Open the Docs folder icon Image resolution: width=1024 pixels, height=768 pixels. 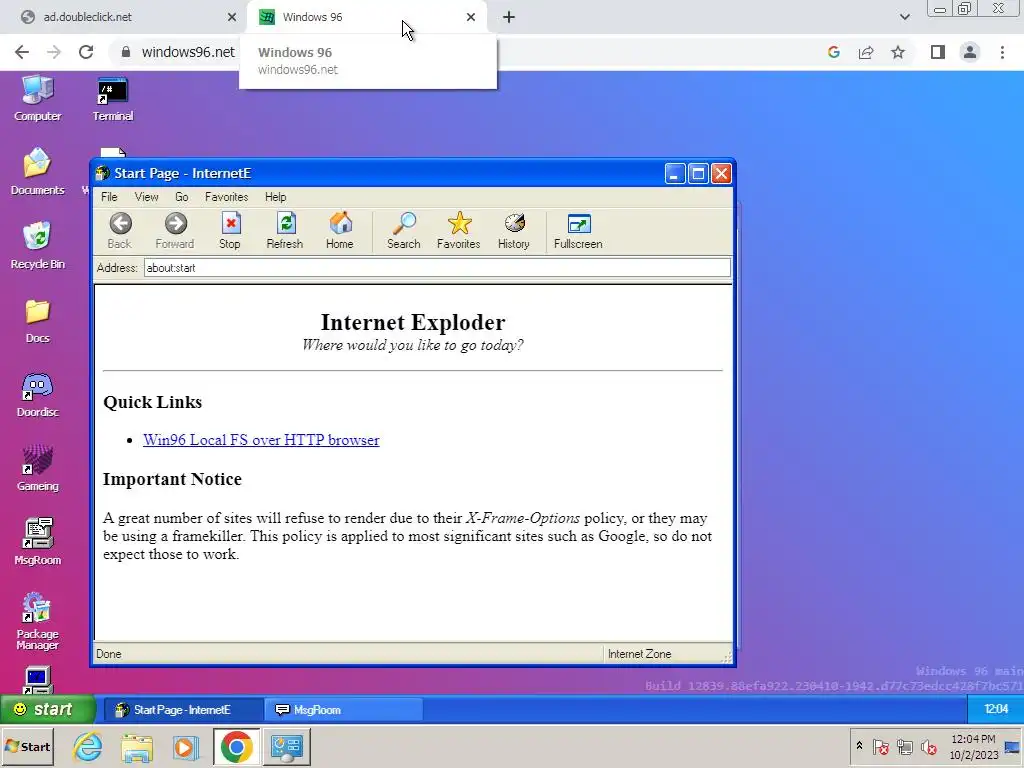tap(37, 321)
